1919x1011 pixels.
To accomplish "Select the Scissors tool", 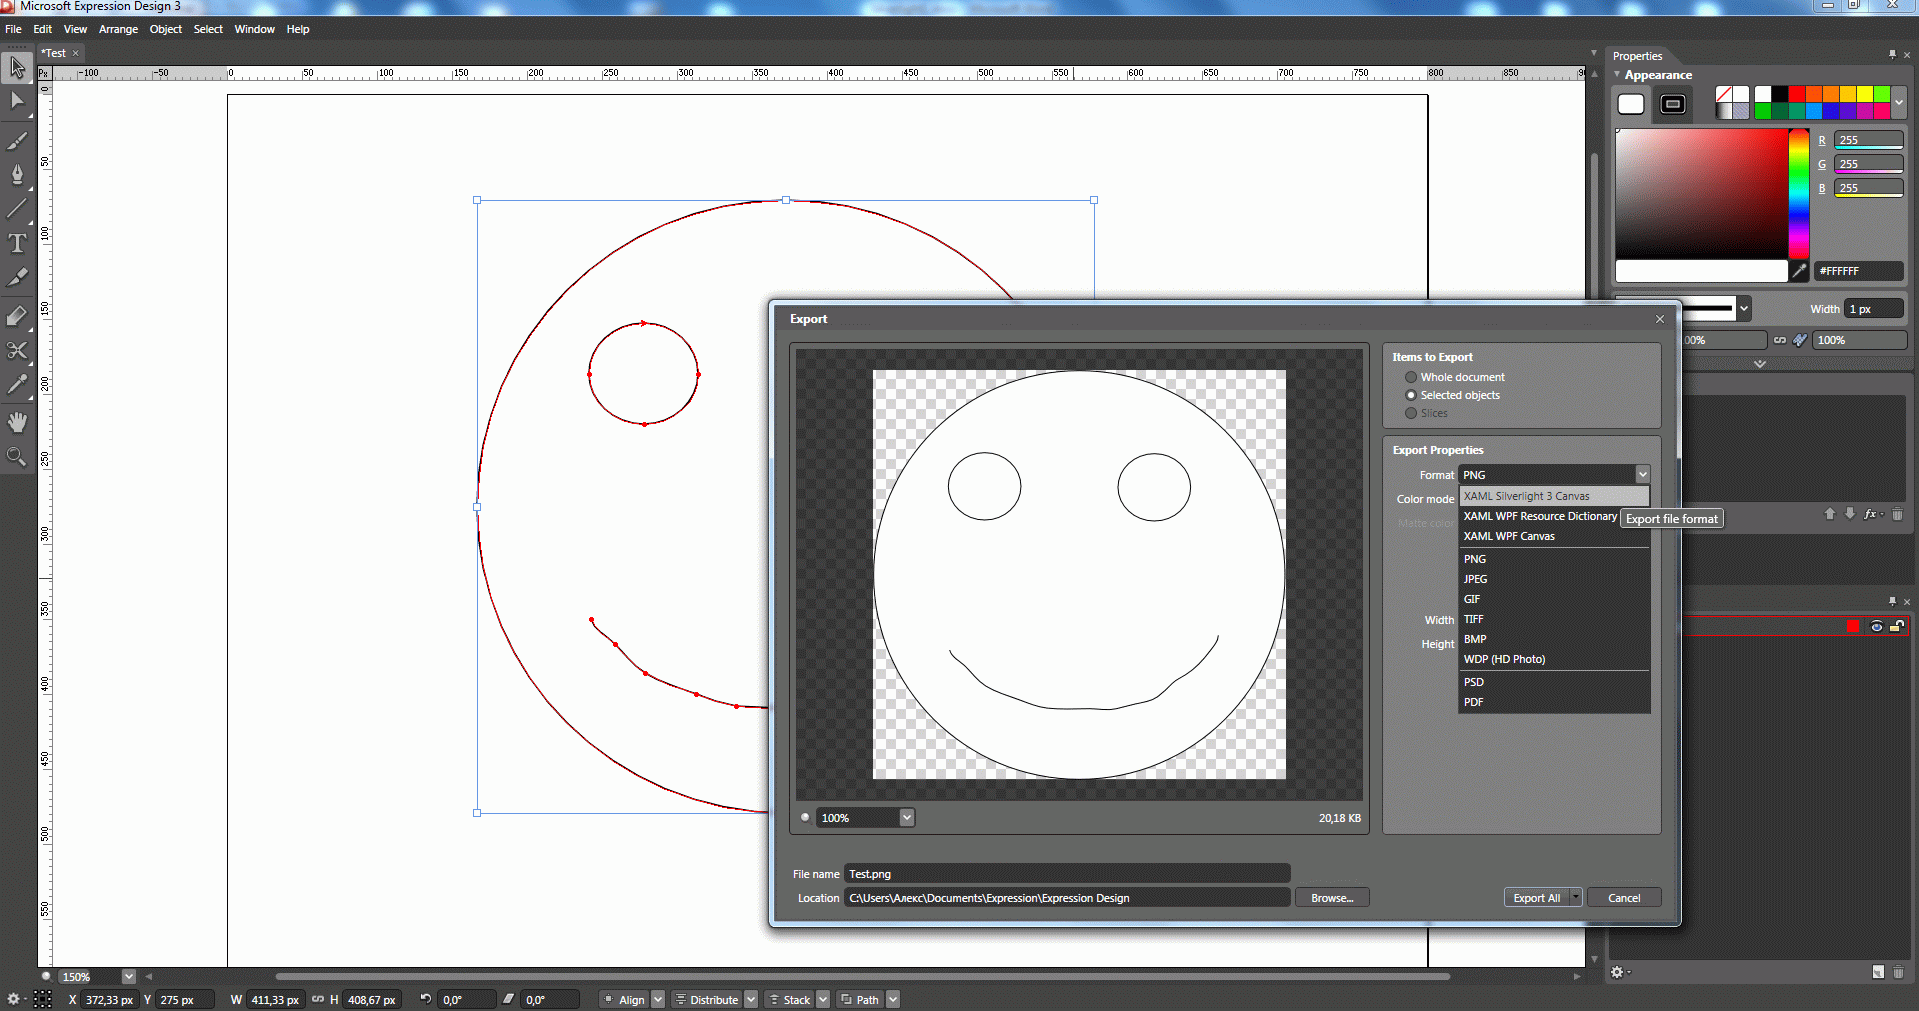I will coord(17,350).
